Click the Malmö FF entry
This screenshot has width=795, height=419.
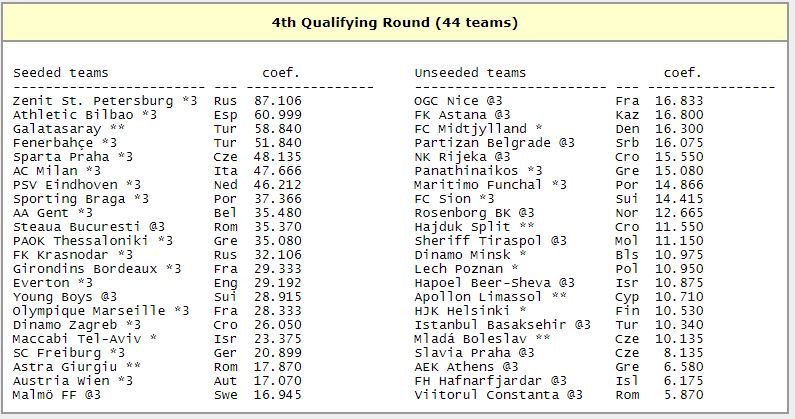coord(57,395)
